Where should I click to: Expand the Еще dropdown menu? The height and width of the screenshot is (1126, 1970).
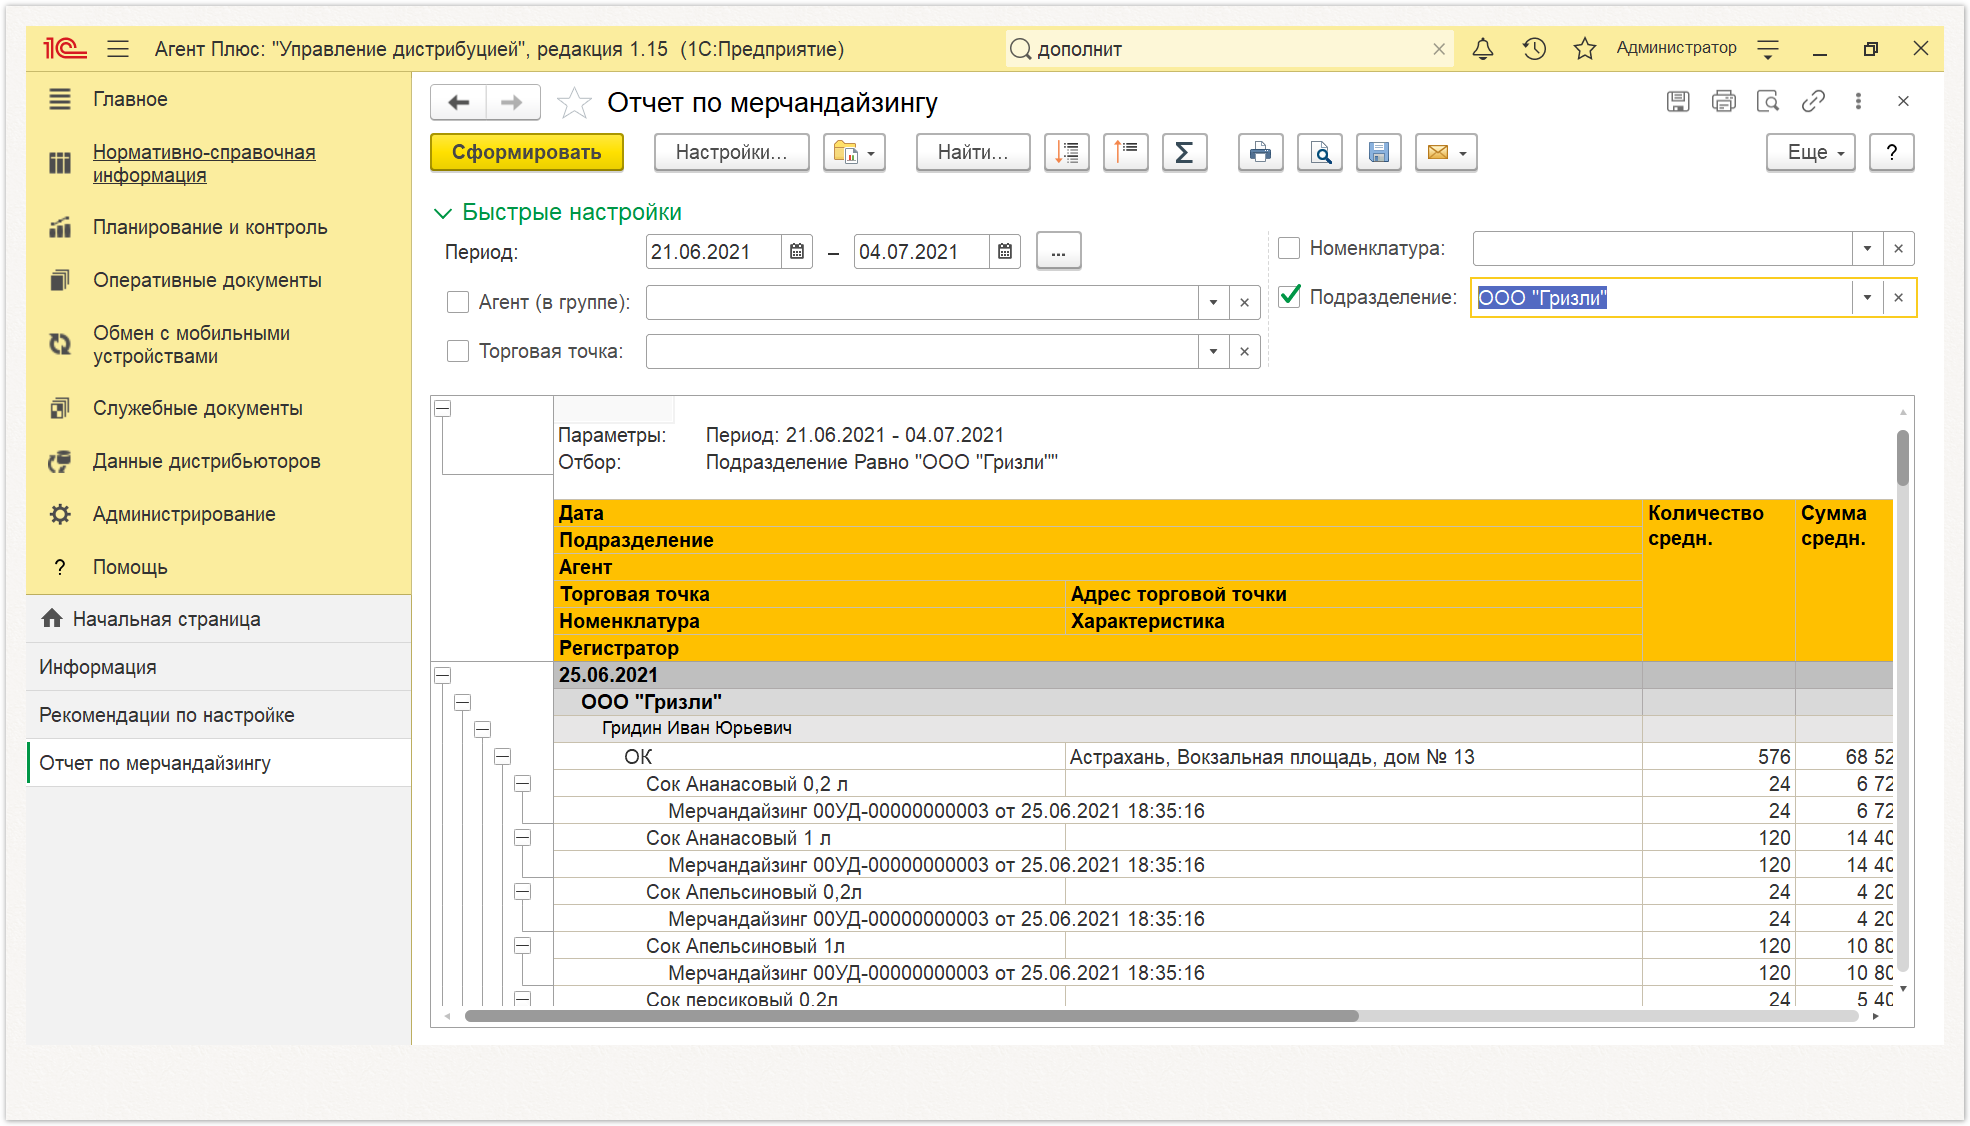pos(1811,153)
